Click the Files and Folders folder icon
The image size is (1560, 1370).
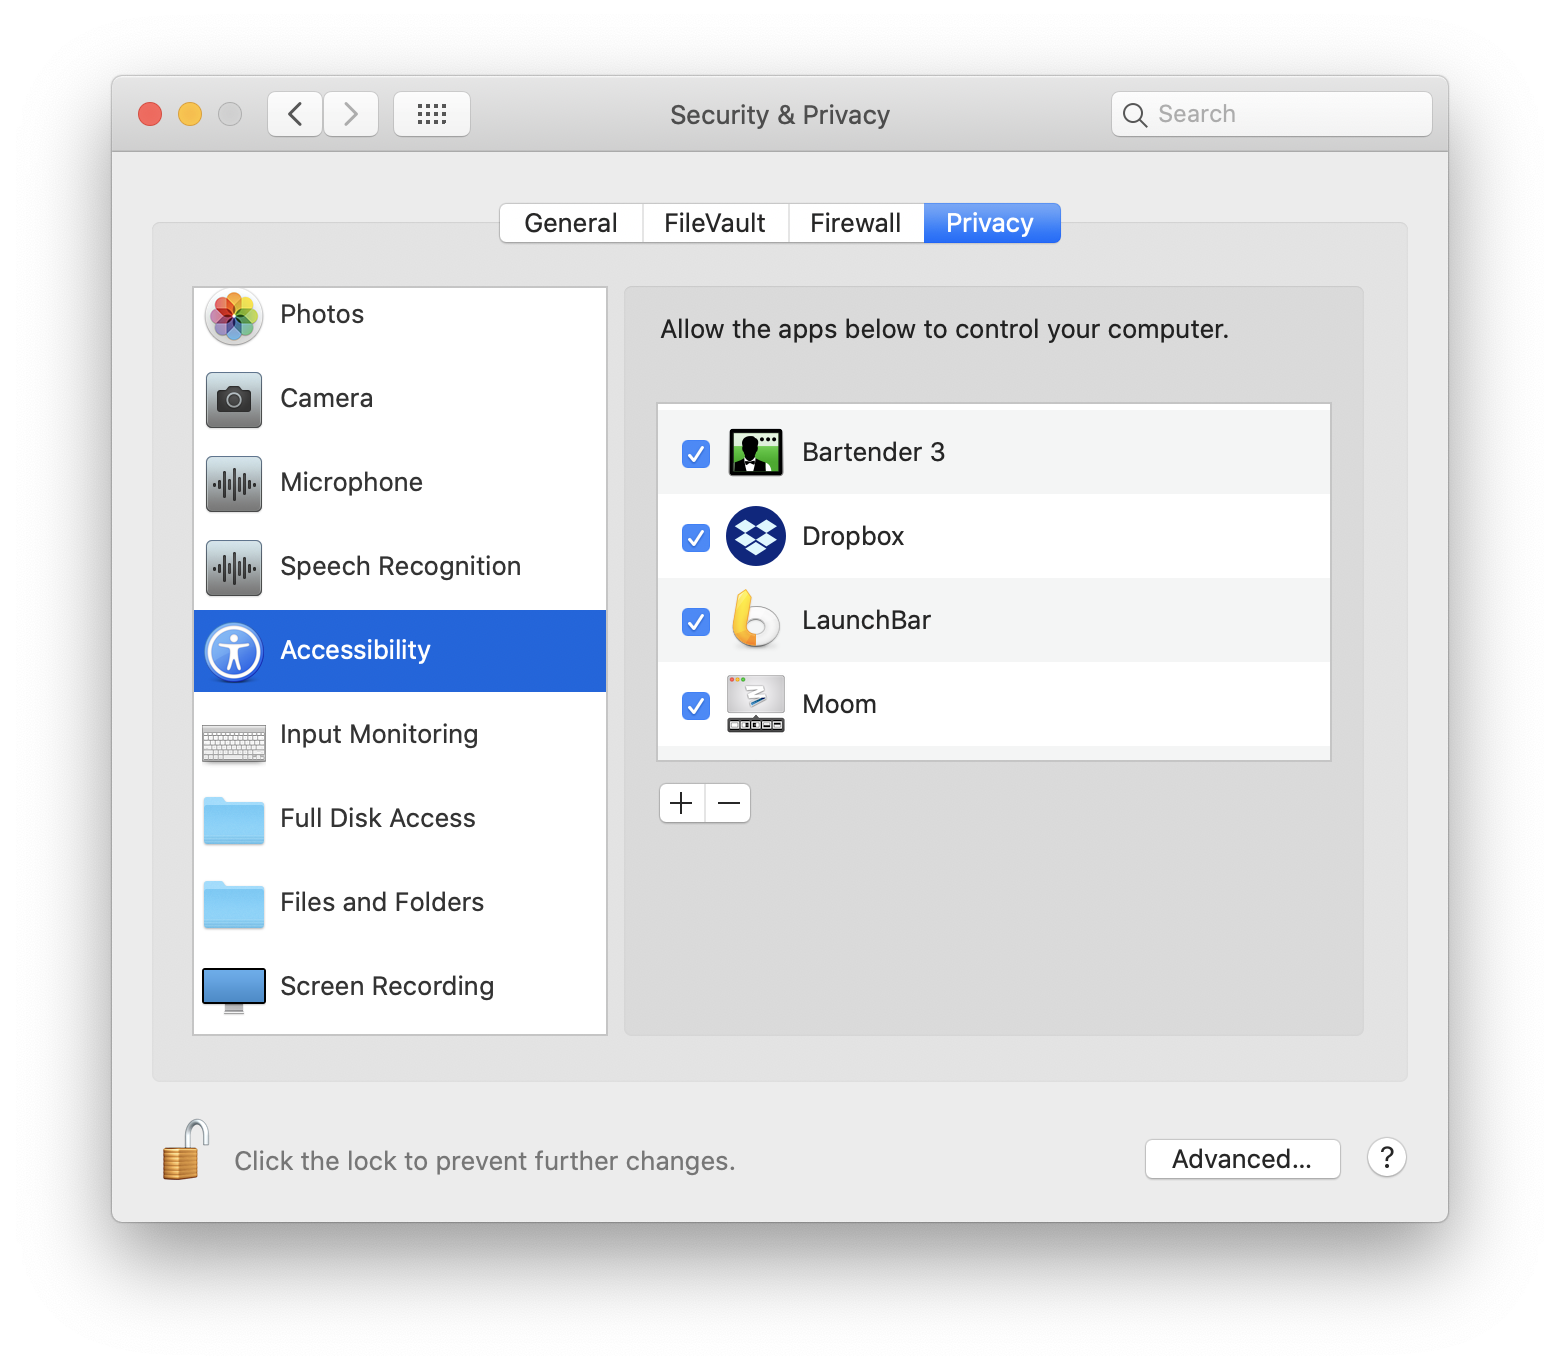pos(234,904)
